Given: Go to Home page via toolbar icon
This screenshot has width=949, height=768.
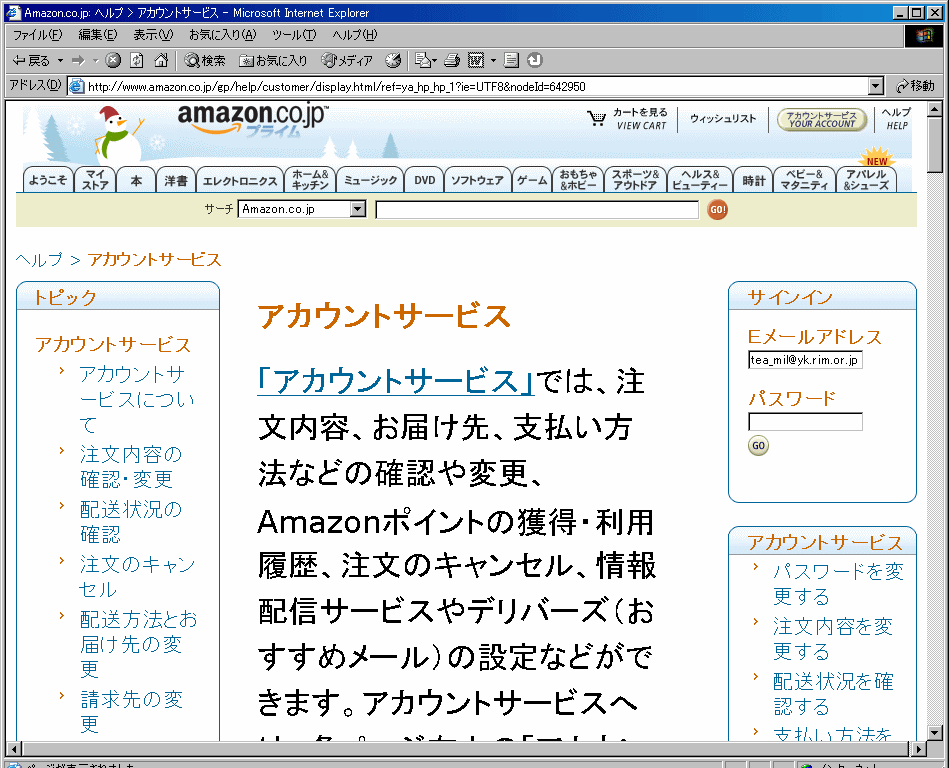Looking at the screenshot, I should tap(160, 61).
